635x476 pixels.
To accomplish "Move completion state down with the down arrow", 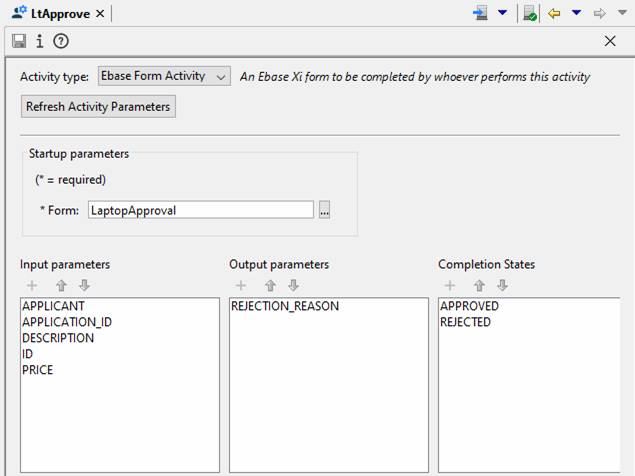I will tap(503, 285).
